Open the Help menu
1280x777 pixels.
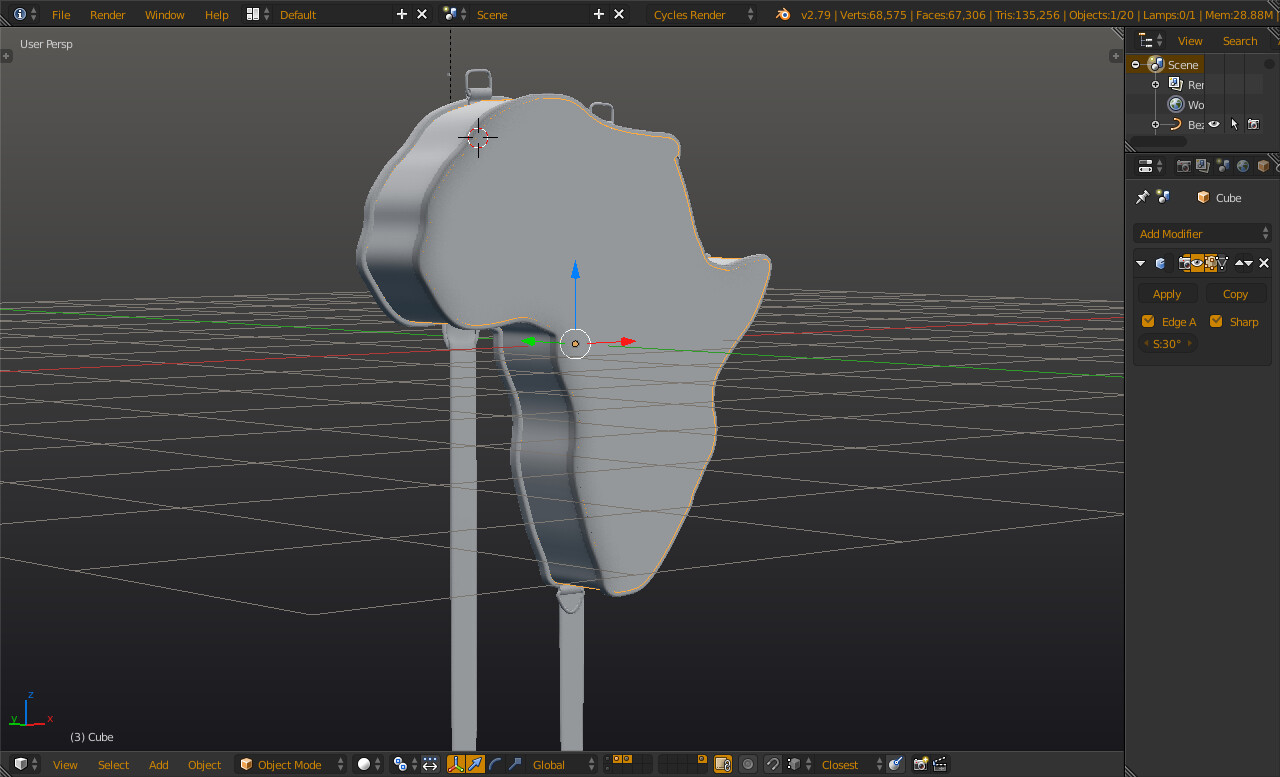216,14
